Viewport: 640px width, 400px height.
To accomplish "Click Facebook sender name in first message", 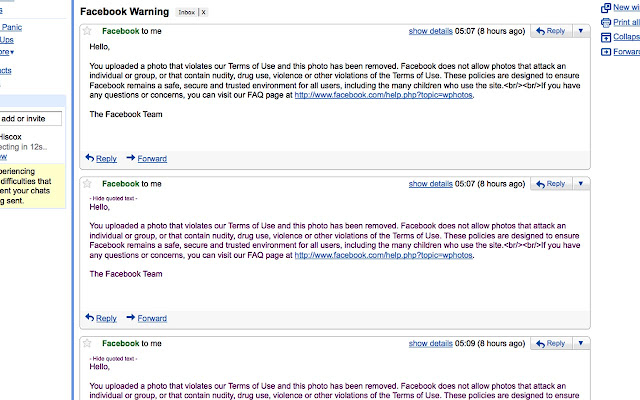I will pos(120,31).
